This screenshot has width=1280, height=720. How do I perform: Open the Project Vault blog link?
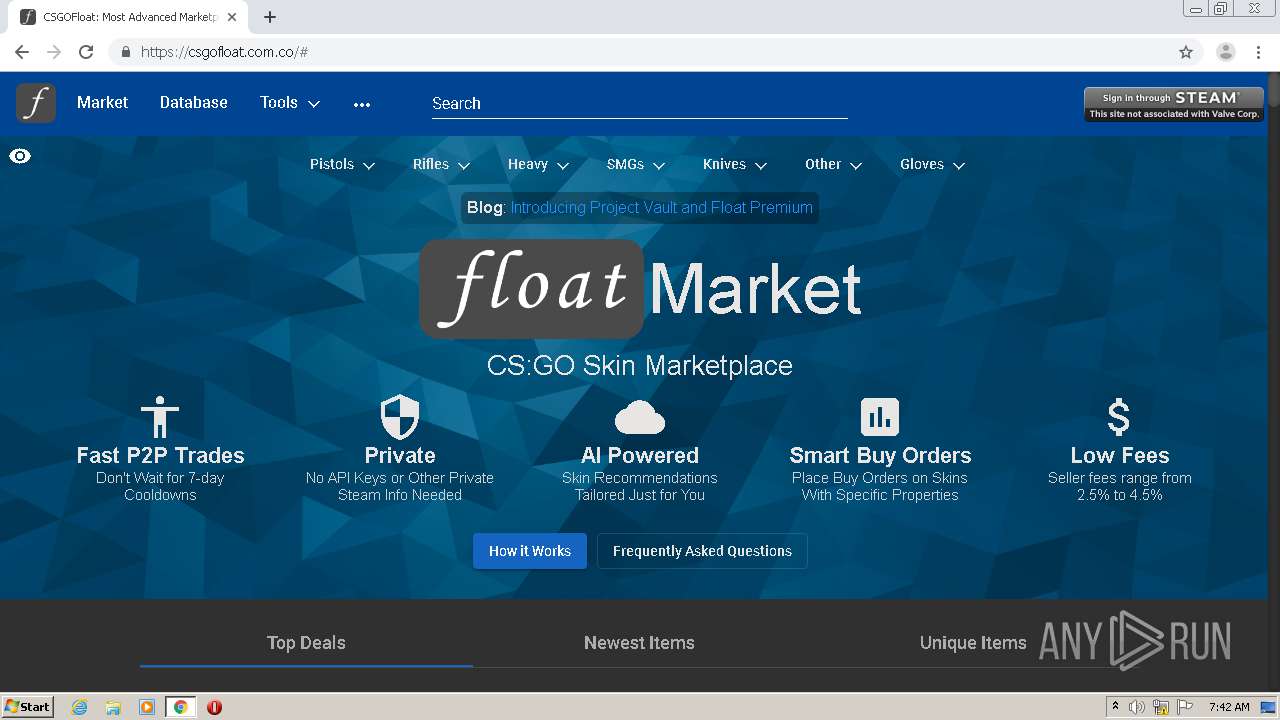pos(661,208)
